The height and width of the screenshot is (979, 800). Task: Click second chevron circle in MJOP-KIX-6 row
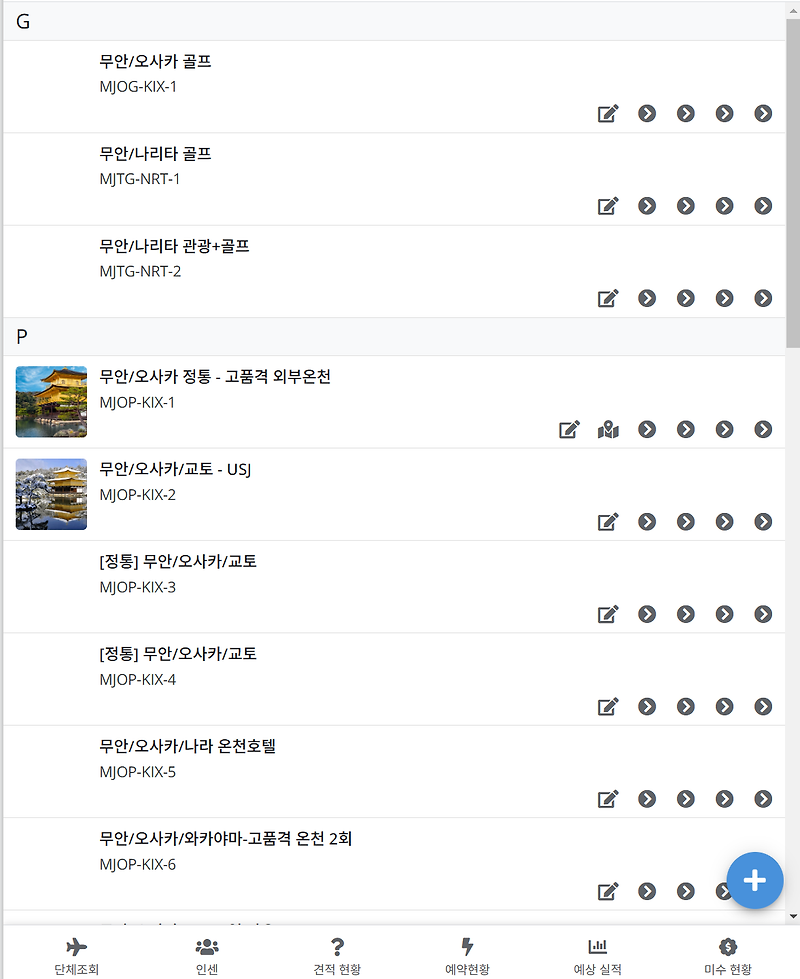coord(686,892)
